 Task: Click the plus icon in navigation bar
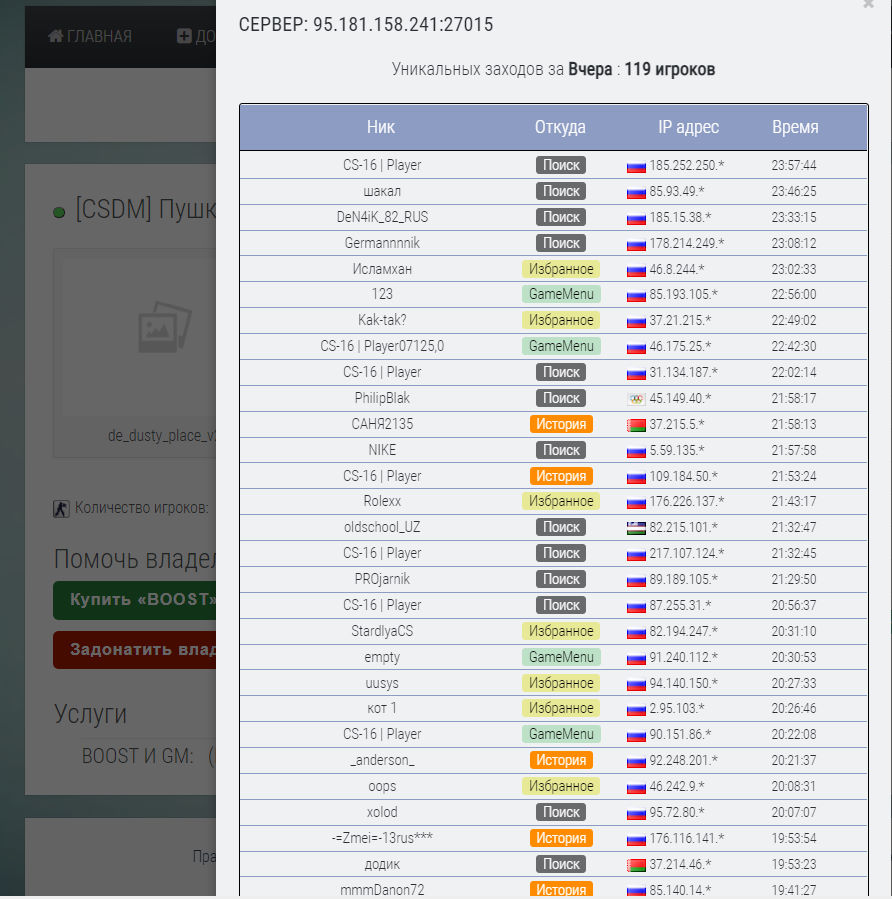point(184,36)
